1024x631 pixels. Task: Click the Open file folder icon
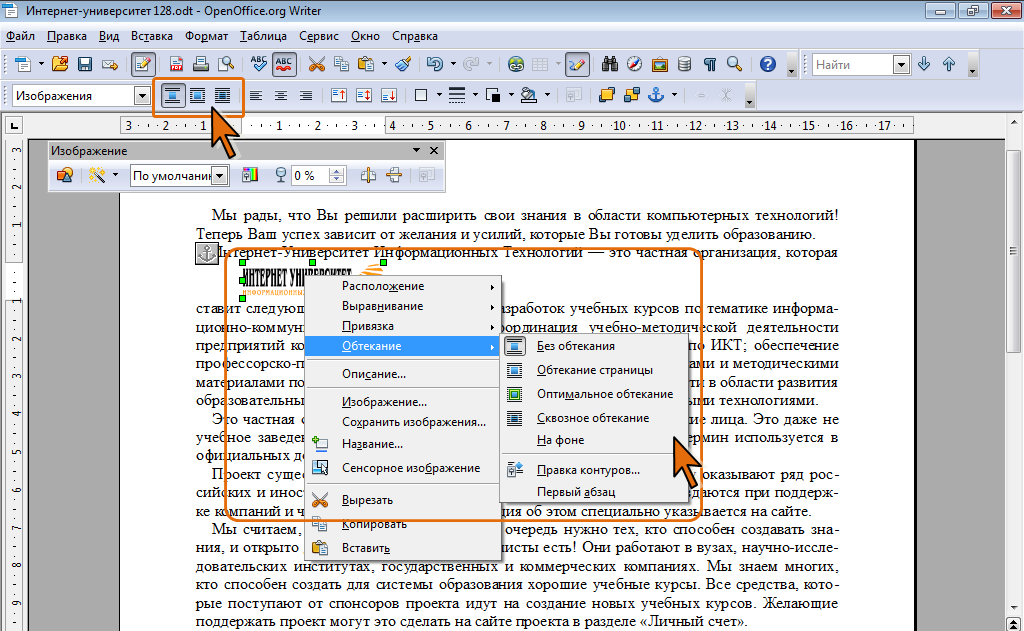60,64
